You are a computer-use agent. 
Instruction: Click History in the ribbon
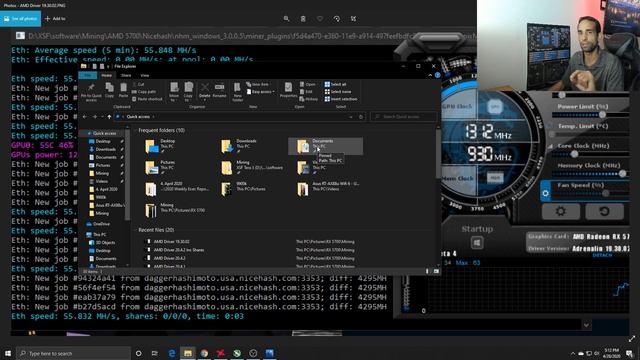309,99
